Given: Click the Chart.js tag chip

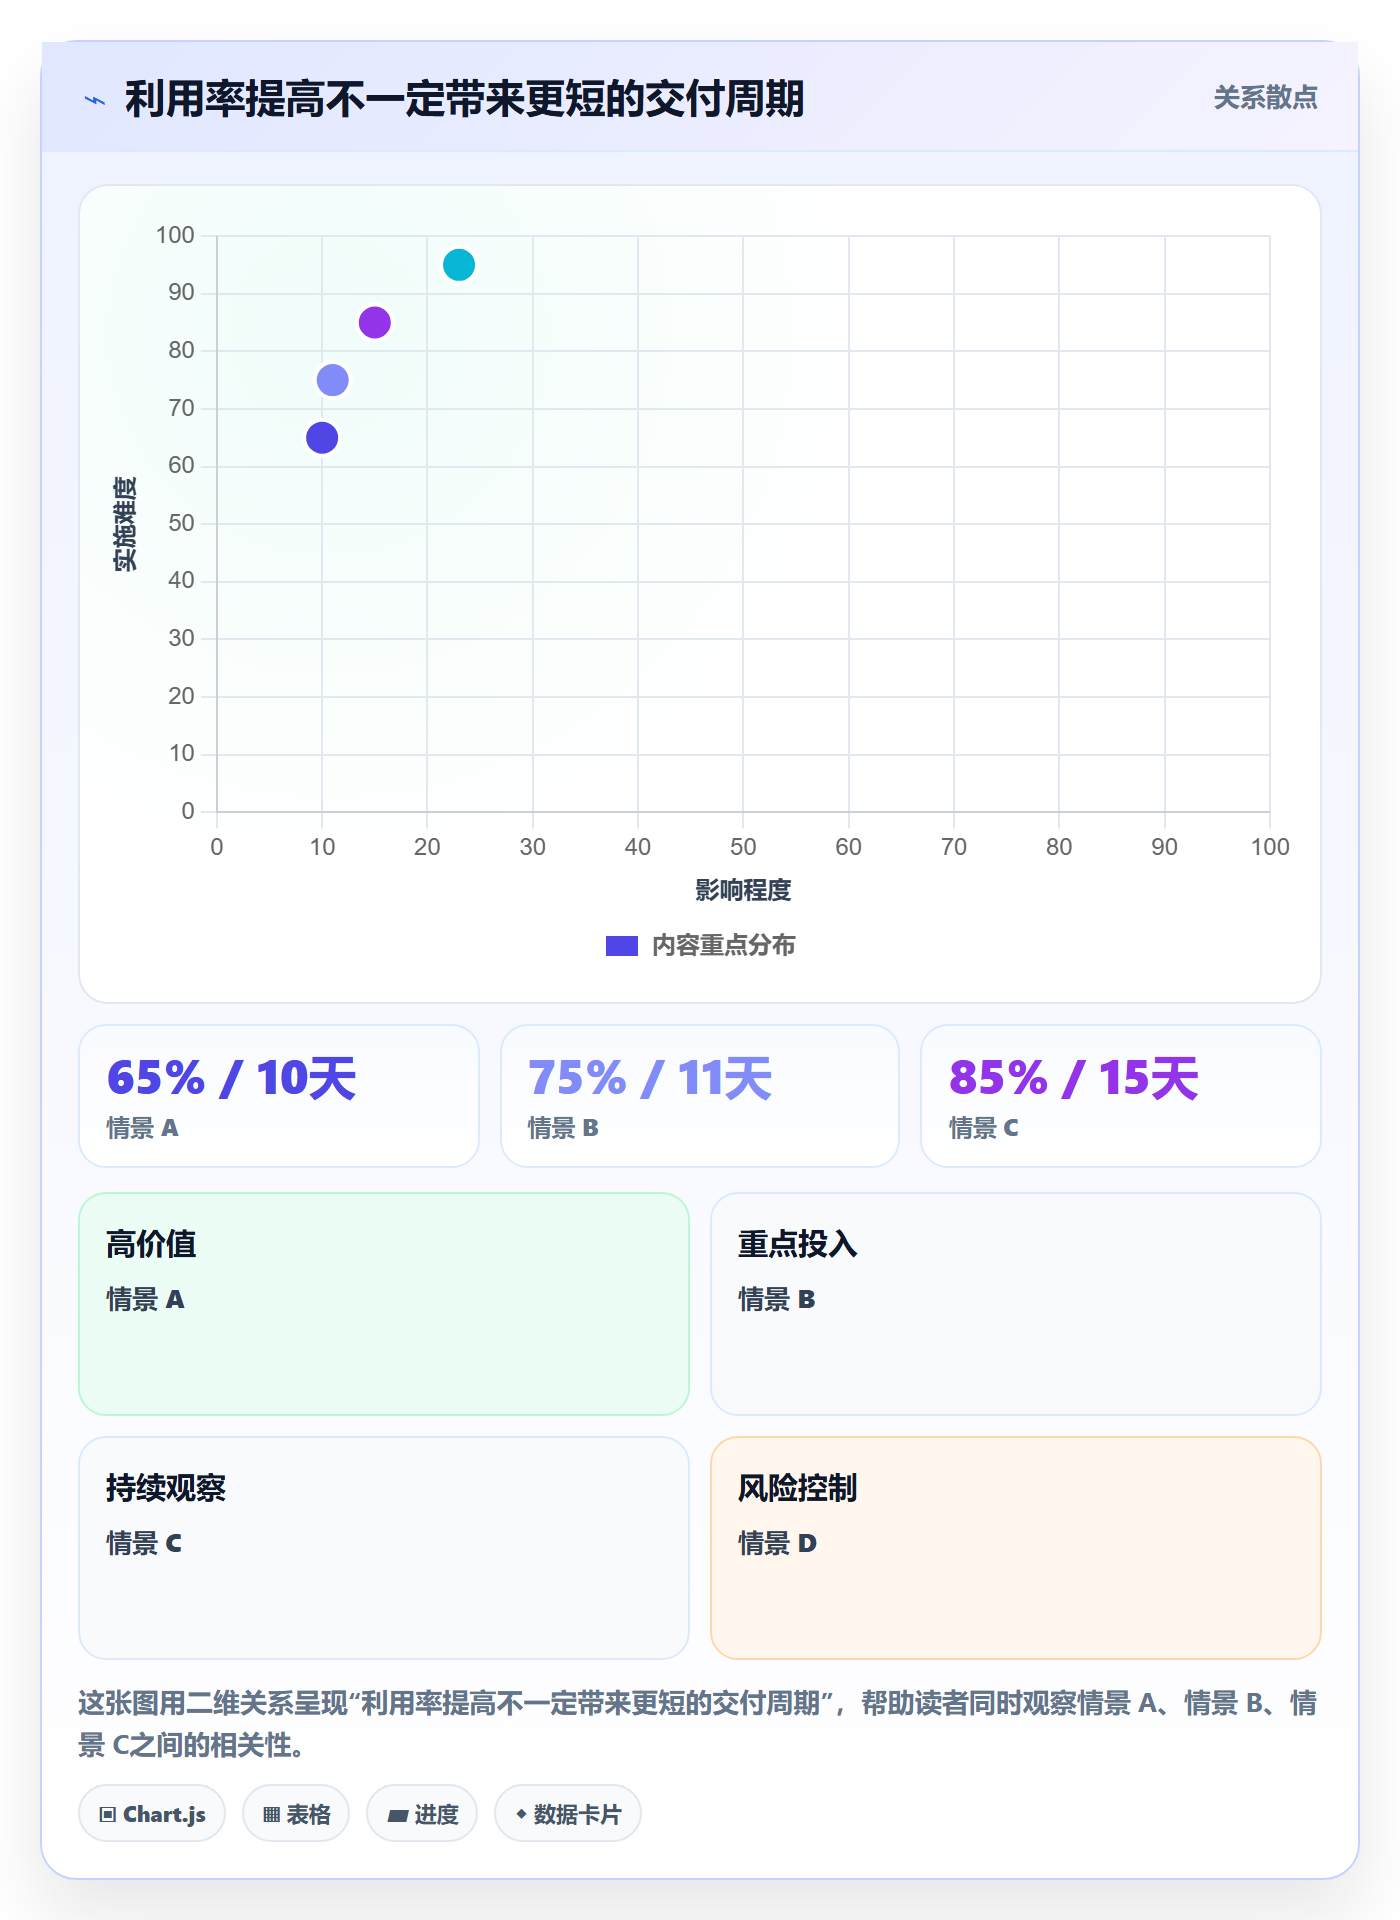Looking at the screenshot, I should [x=152, y=1814].
